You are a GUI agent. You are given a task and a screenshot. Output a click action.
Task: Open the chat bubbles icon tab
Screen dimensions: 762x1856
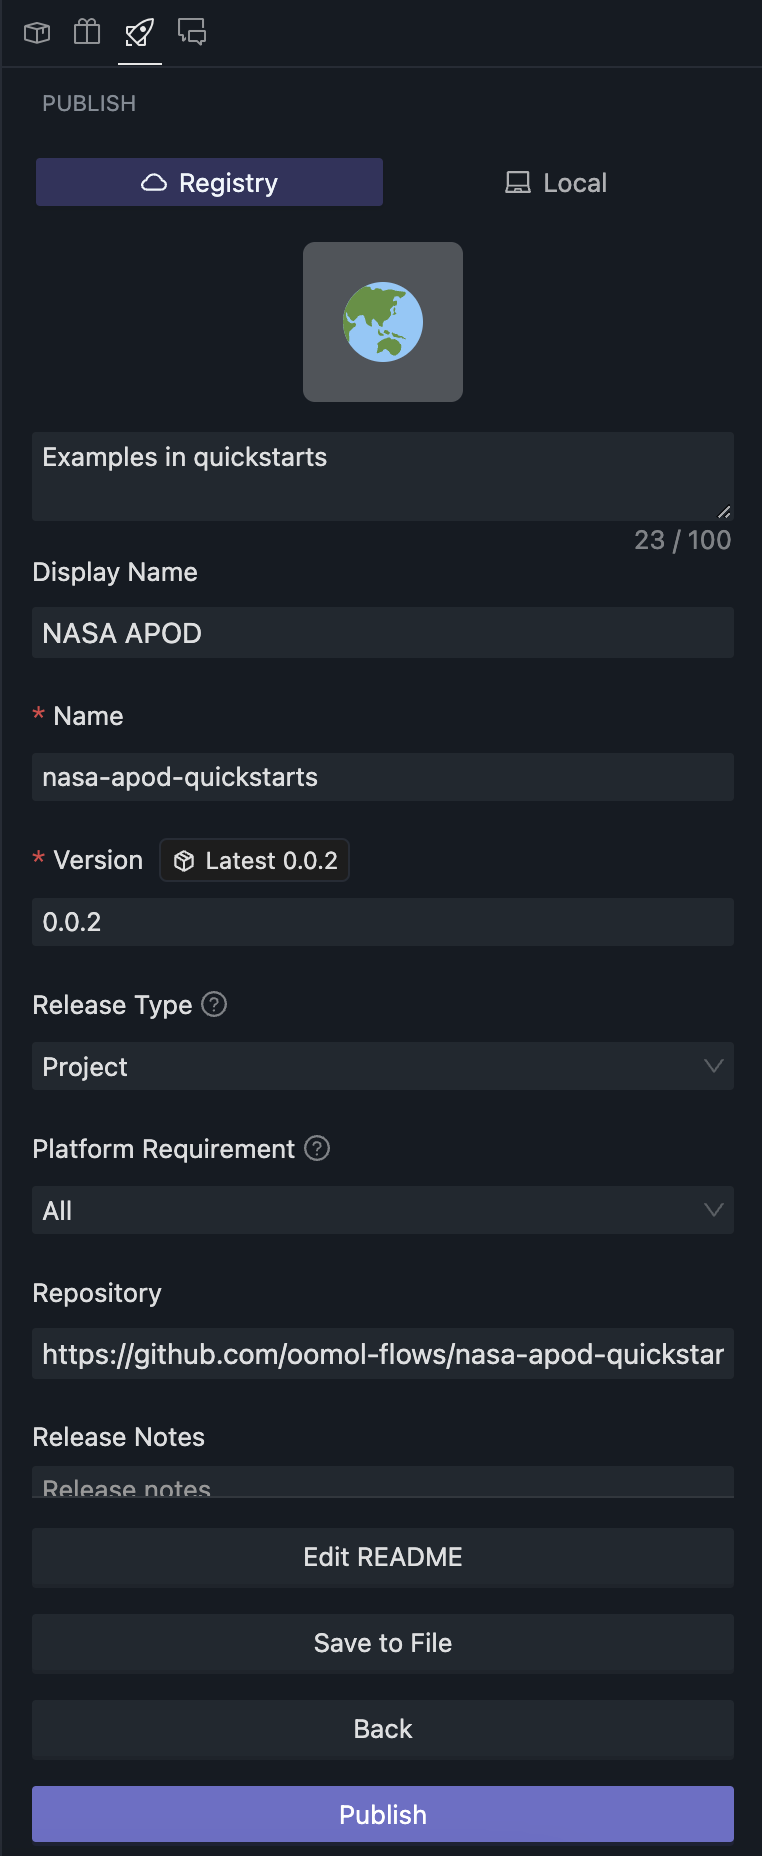pyautogui.click(x=192, y=33)
